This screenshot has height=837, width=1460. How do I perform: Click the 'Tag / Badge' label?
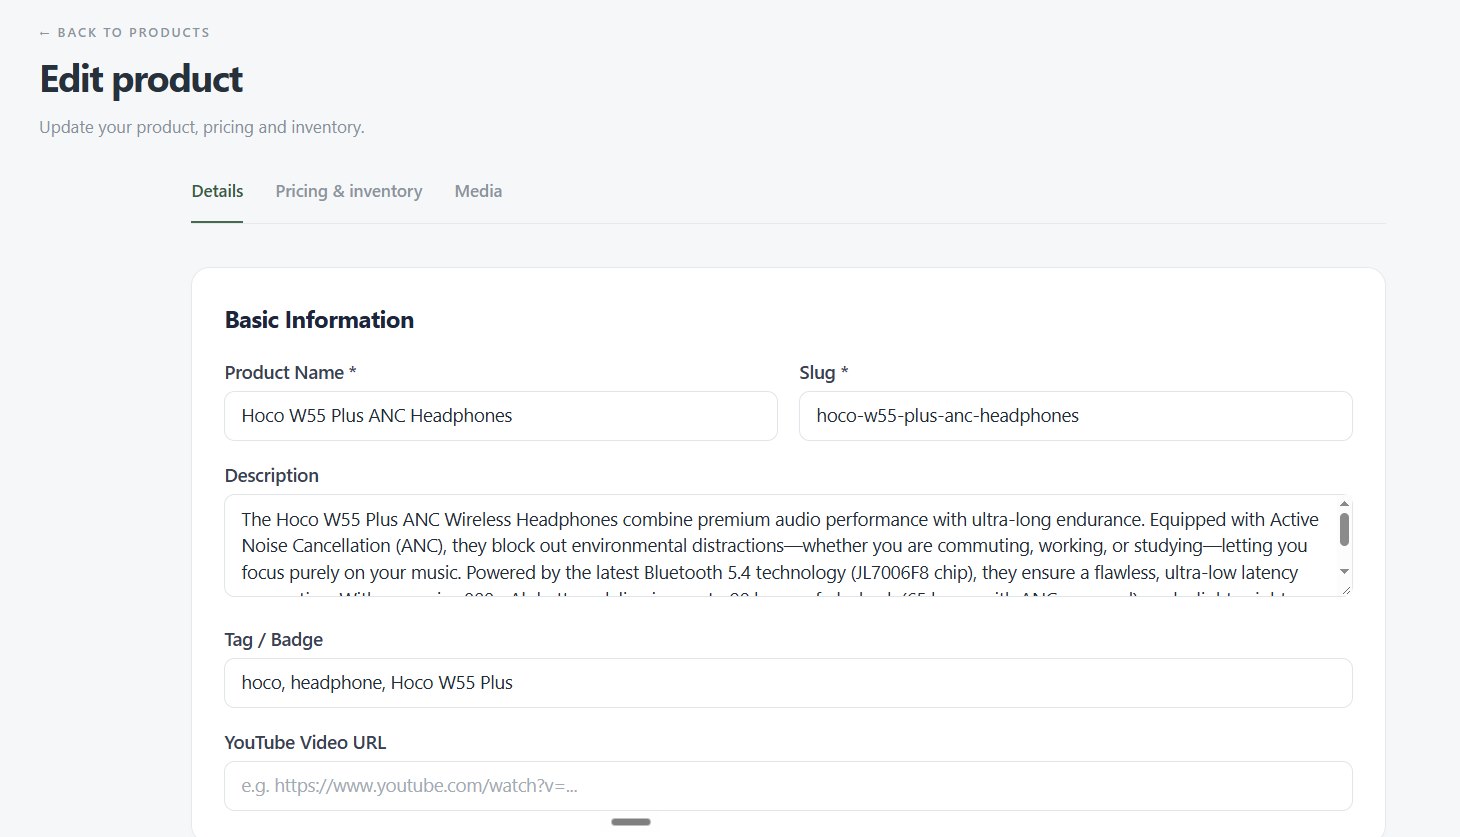[x=274, y=640]
